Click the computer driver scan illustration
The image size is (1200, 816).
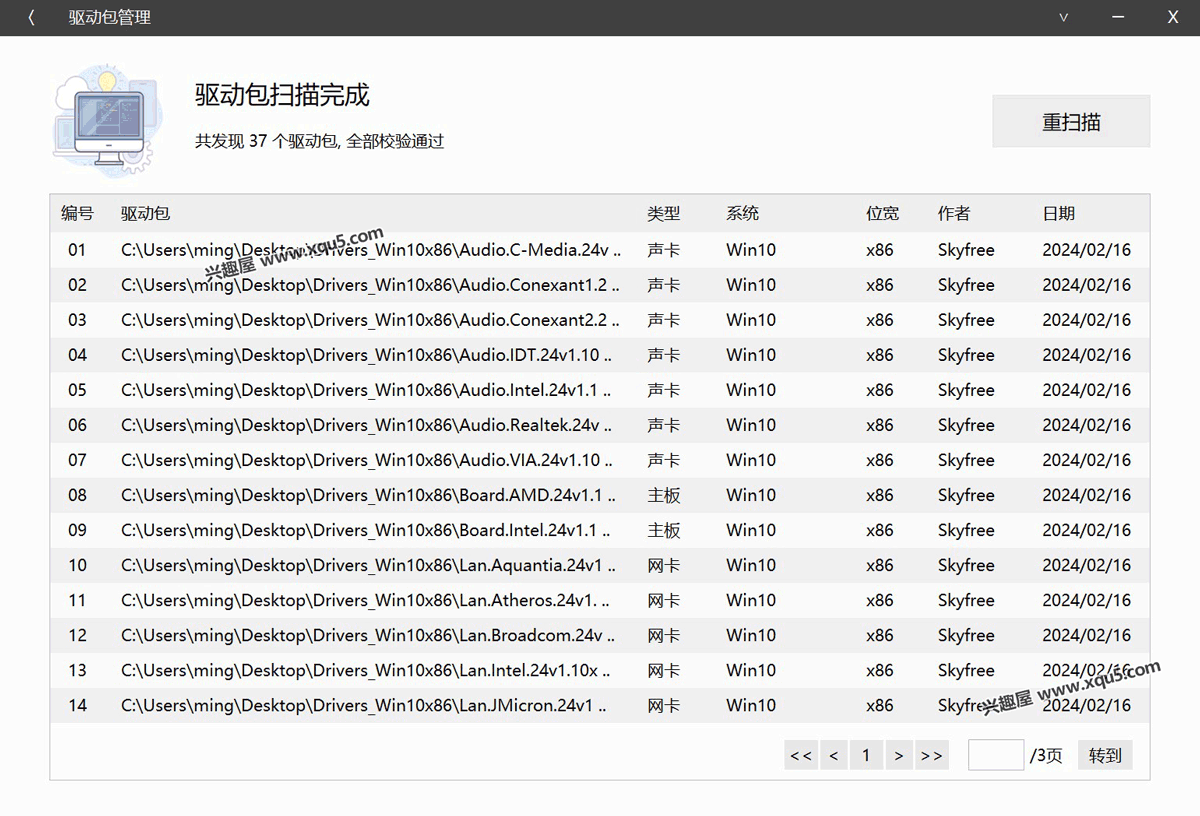coord(102,120)
